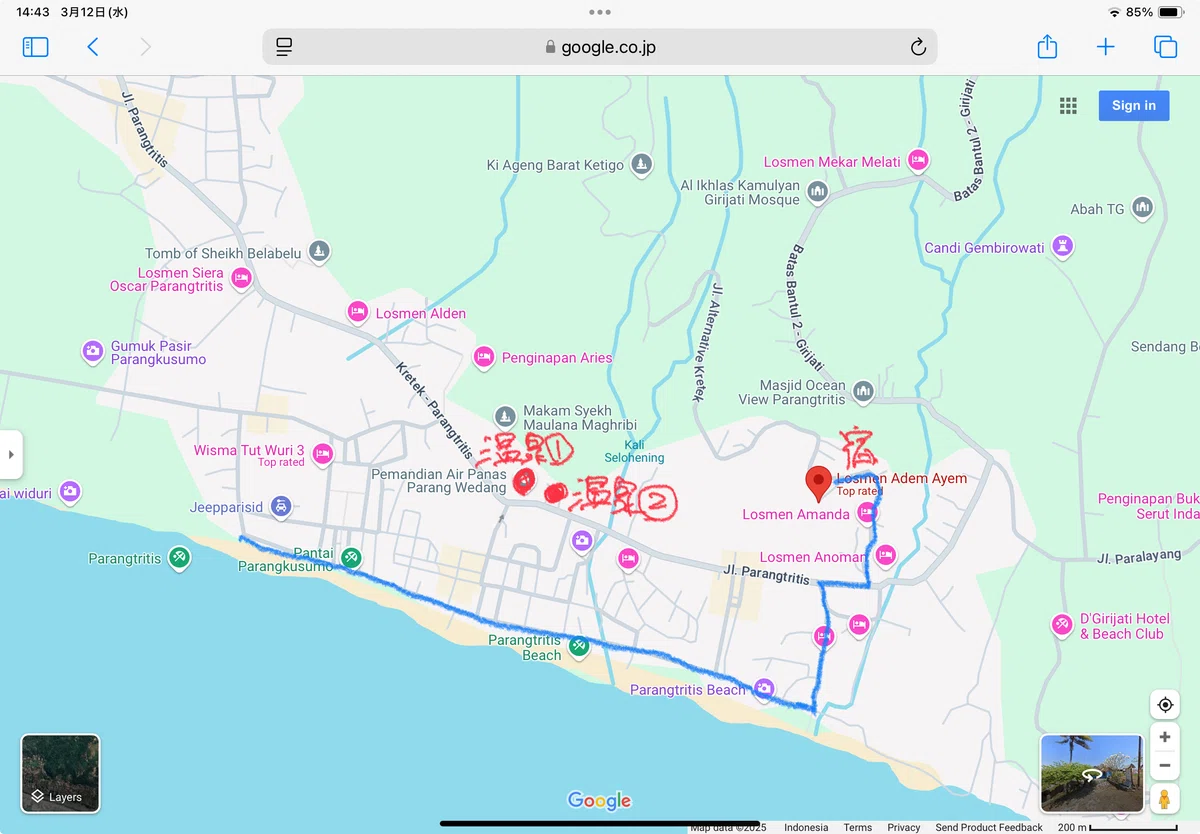1200x834 pixels.
Task: Select Losmen Siera Oscar Parangtritis marker
Action: (241, 279)
